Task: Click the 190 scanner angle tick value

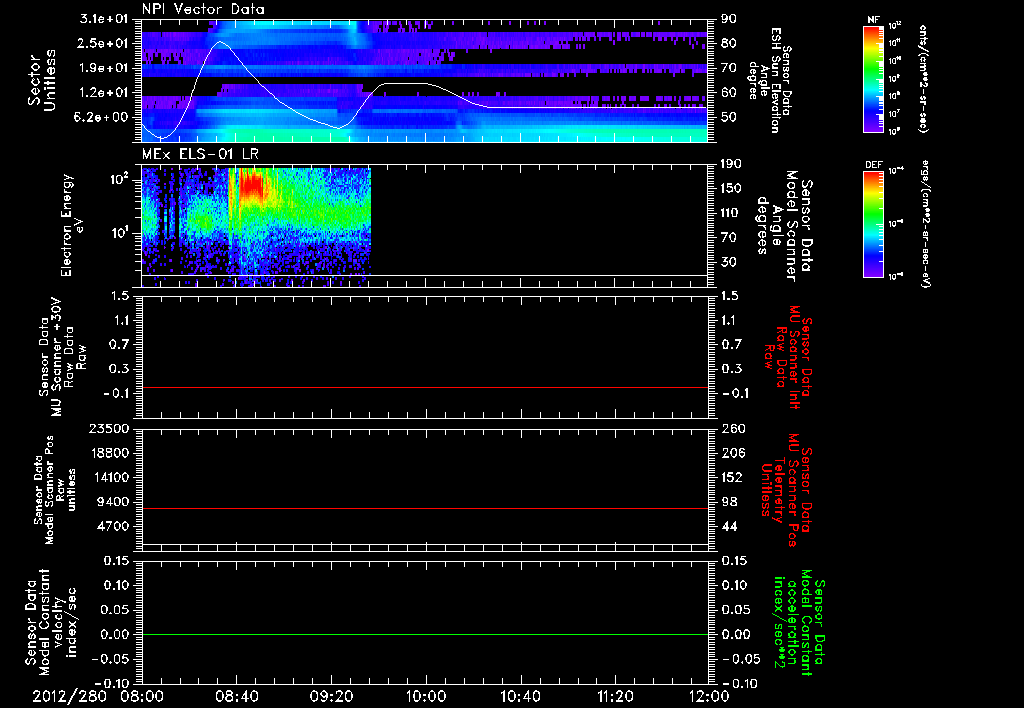Action: coord(732,164)
